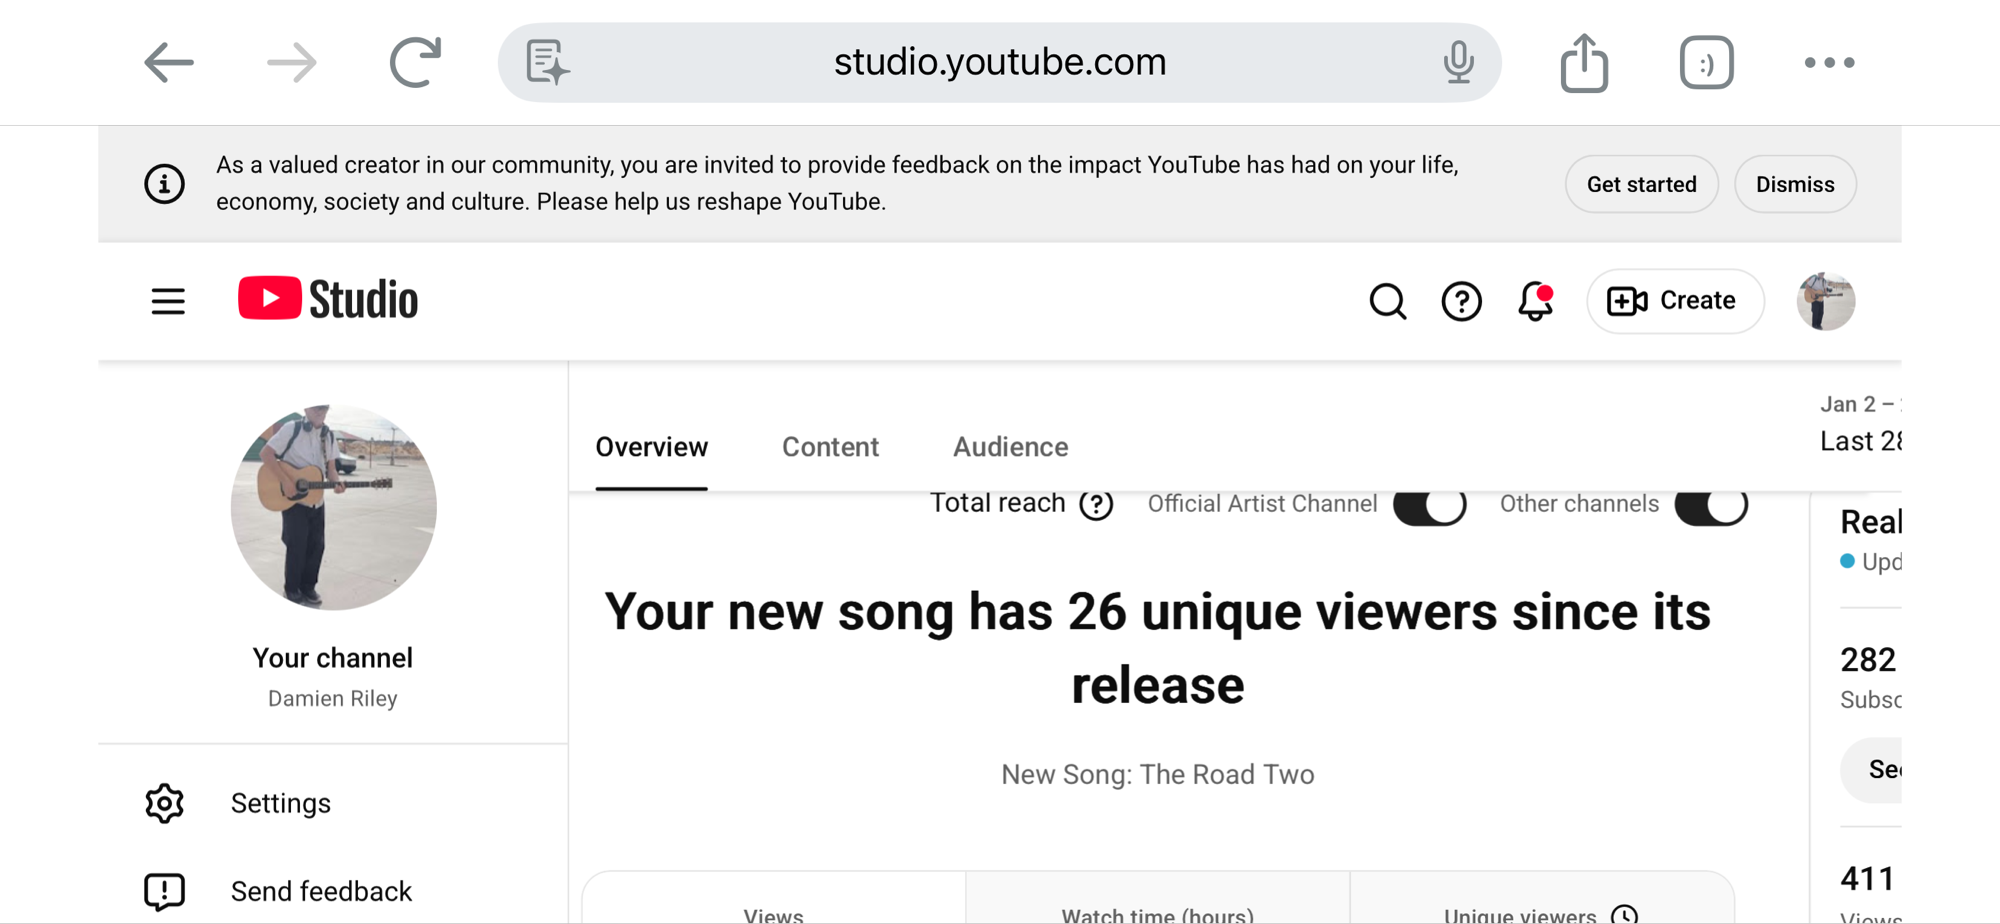Open search in YouTube Studio

coord(1387,301)
